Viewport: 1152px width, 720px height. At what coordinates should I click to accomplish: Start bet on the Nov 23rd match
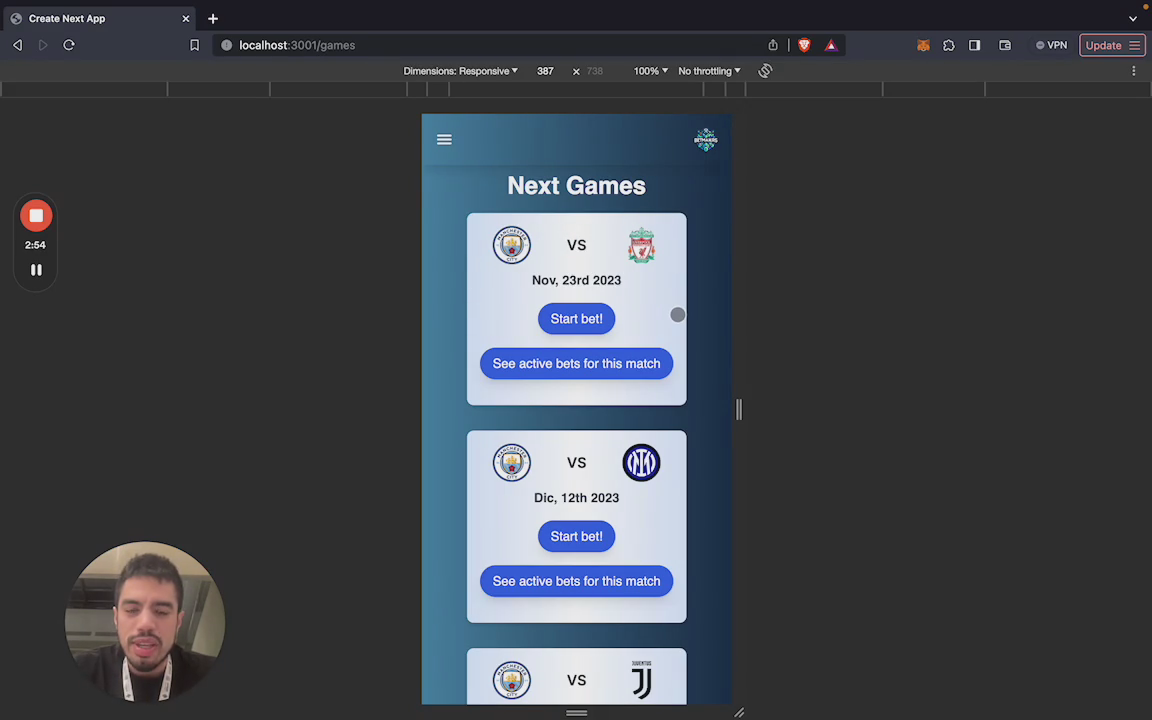point(576,319)
